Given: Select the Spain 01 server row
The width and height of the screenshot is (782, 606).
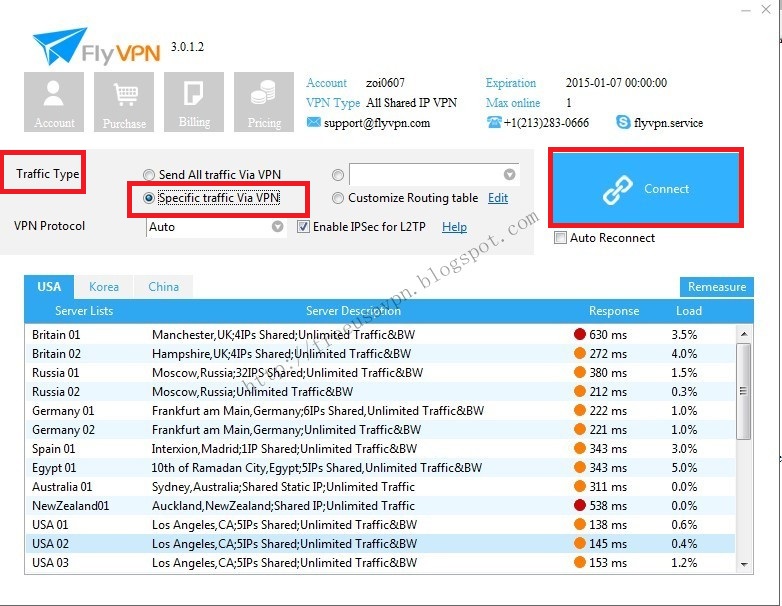Looking at the screenshot, I should coord(380,448).
